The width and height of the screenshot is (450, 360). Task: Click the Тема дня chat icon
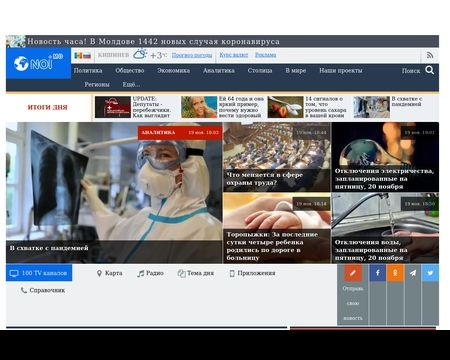pyautogui.click(x=181, y=273)
